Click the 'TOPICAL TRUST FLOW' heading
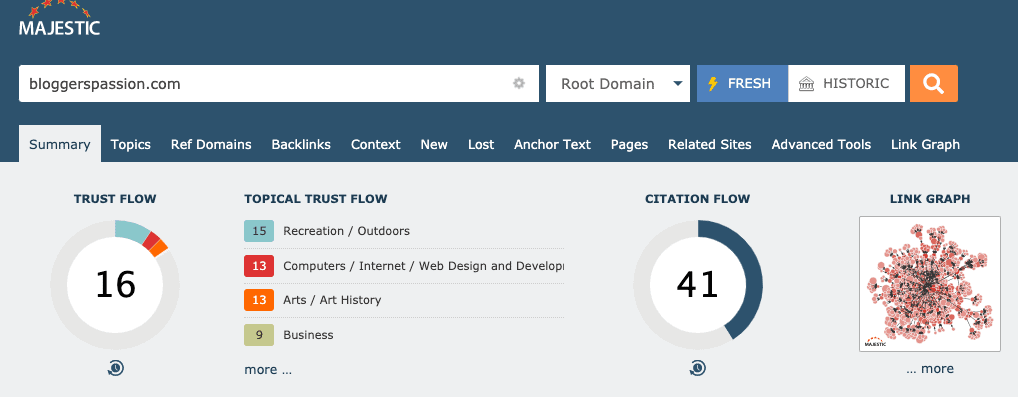Viewport: 1018px width, 402px height. [316, 199]
